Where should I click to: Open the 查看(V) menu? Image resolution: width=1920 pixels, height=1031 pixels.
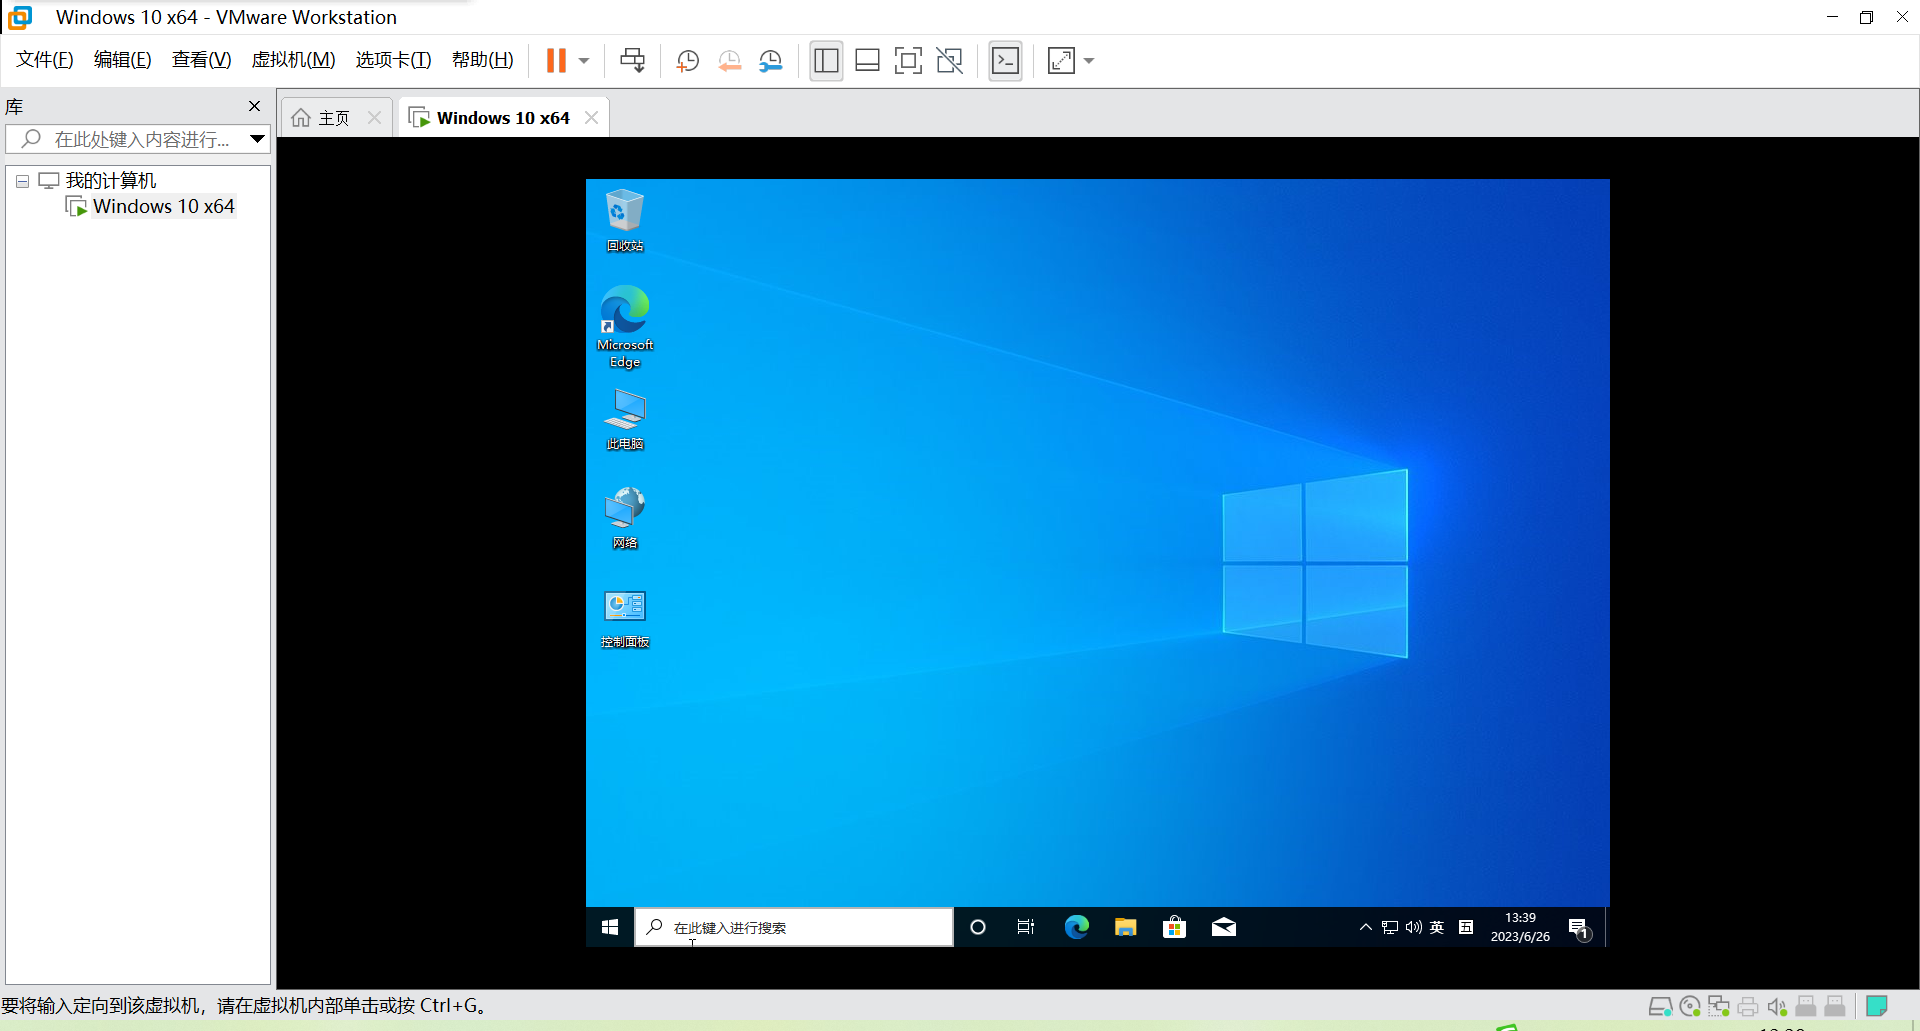201,60
